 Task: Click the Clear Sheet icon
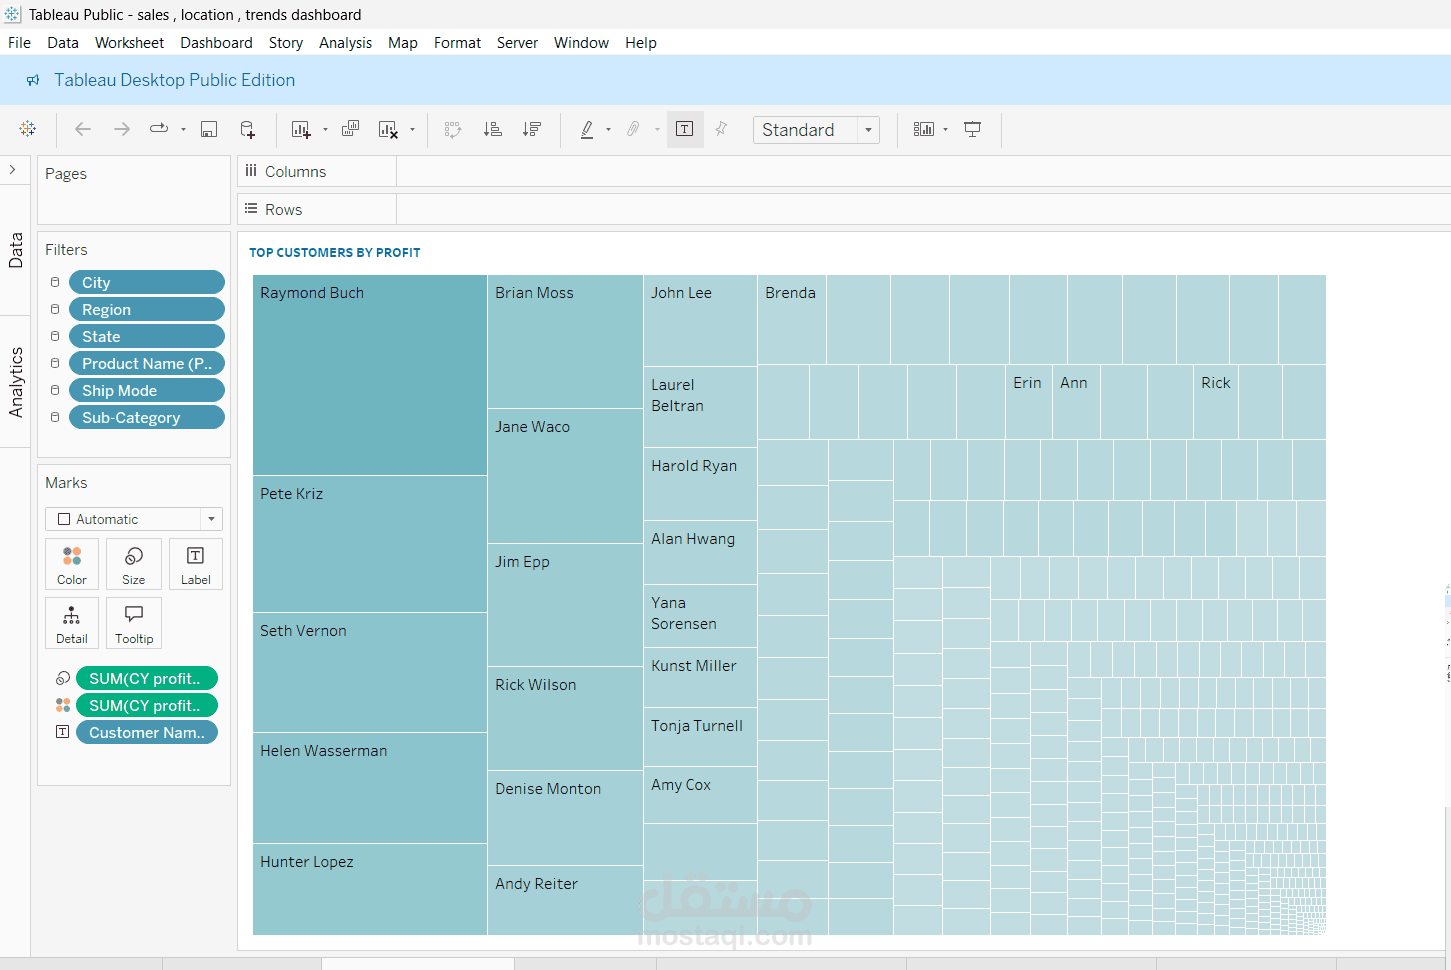(x=388, y=129)
